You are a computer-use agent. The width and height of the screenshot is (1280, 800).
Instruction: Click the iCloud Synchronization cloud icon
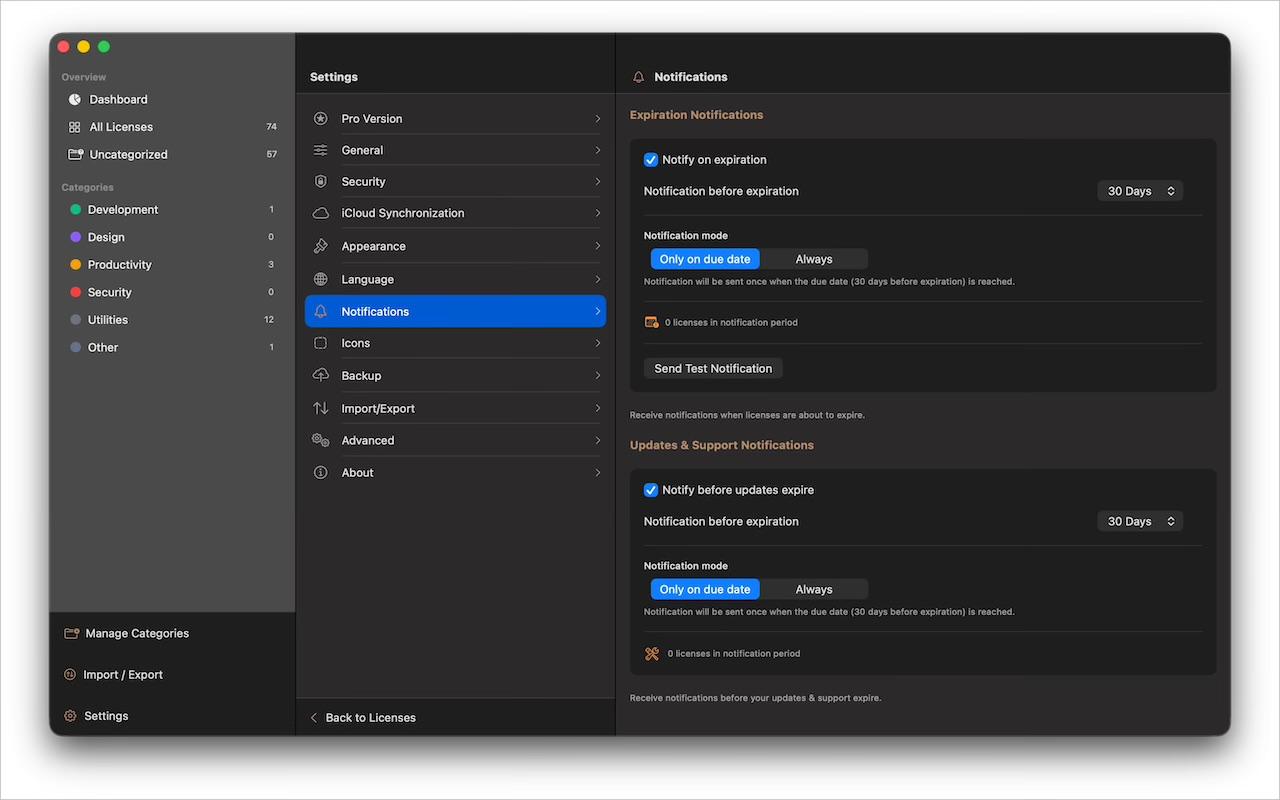pyautogui.click(x=321, y=213)
